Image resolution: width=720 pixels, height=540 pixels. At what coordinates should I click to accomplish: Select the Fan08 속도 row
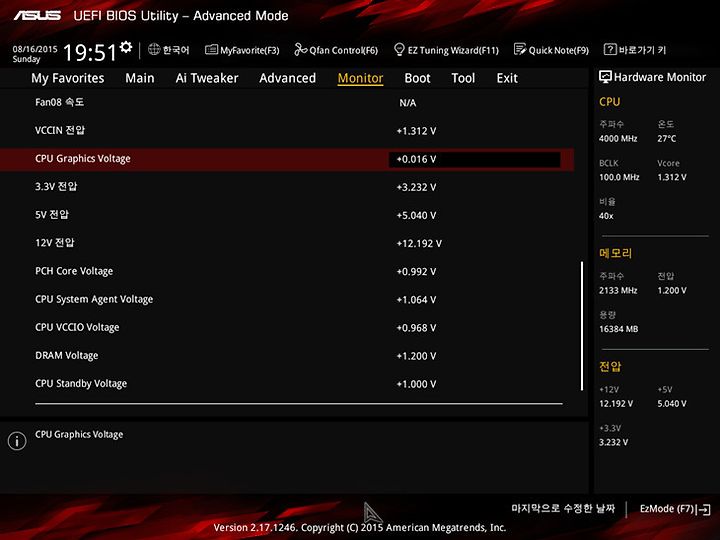287,102
